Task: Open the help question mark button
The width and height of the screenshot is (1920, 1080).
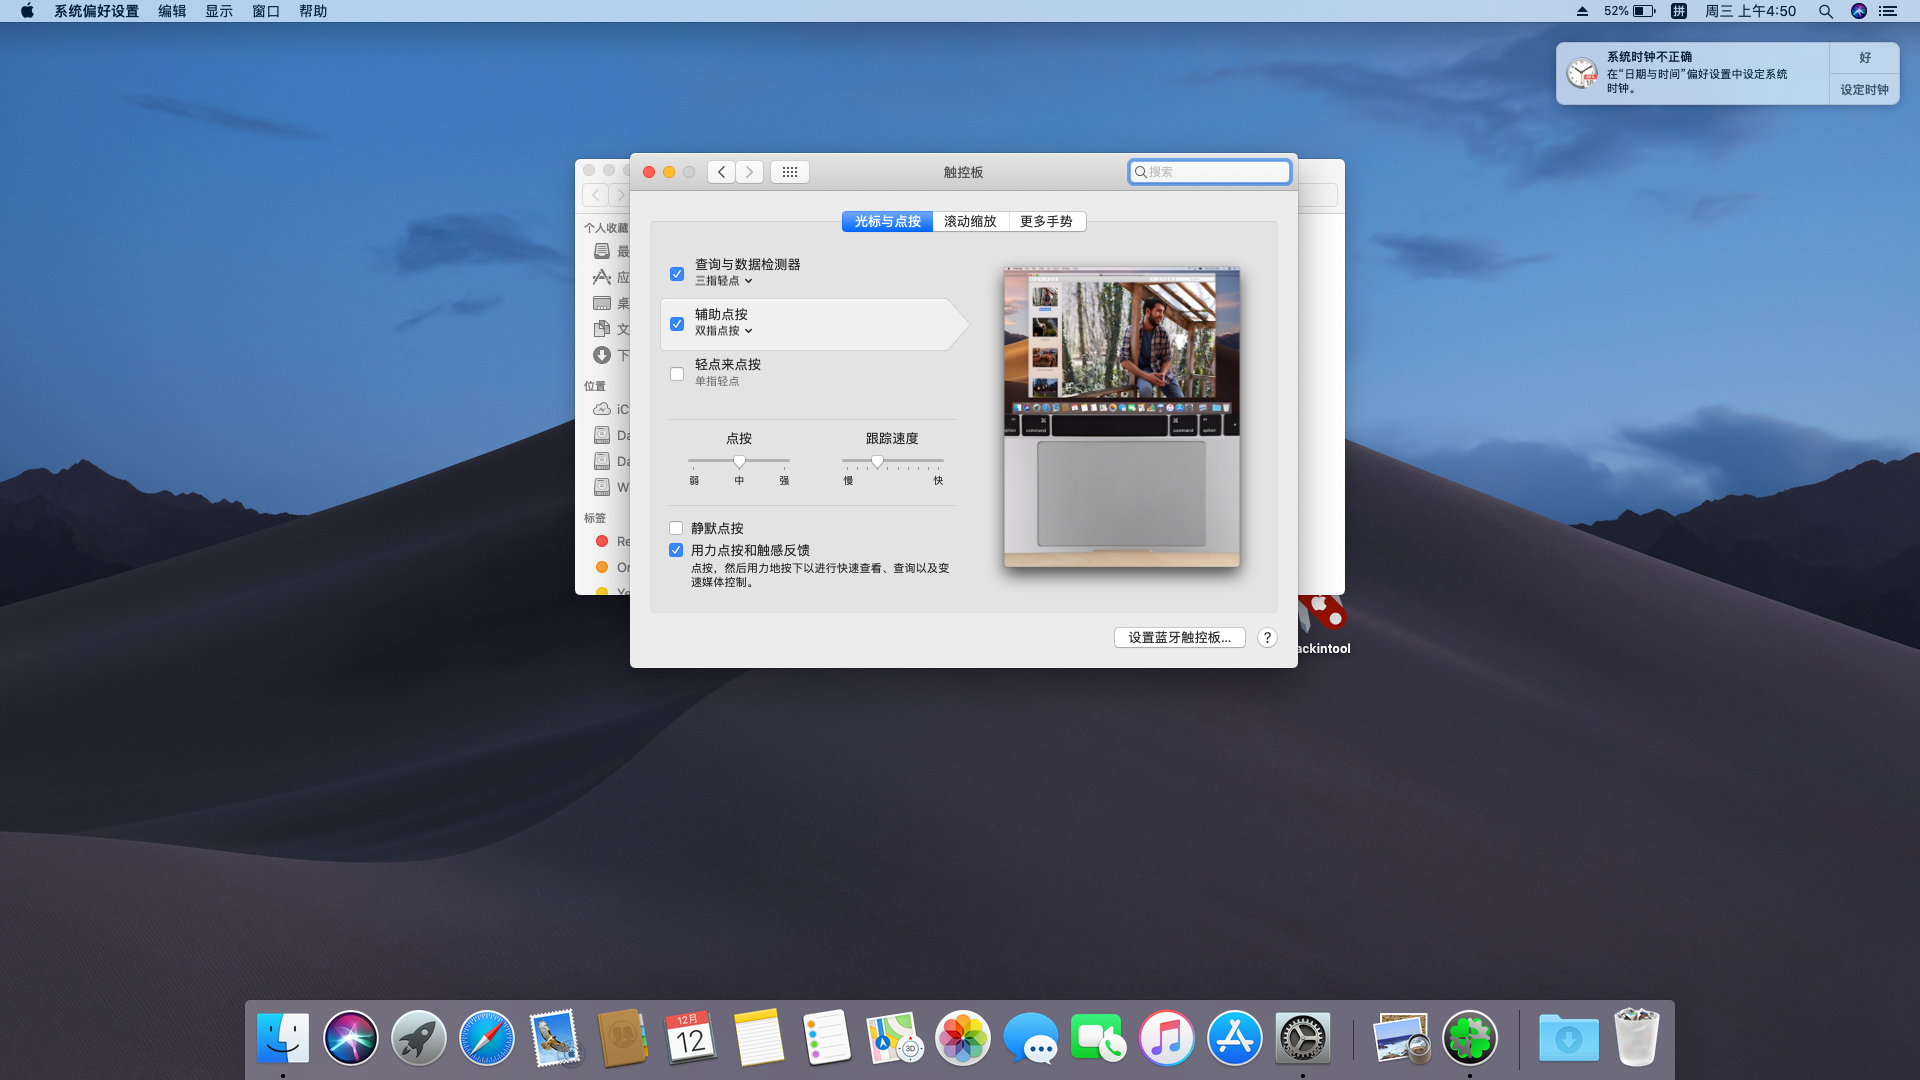Action: 1267,638
